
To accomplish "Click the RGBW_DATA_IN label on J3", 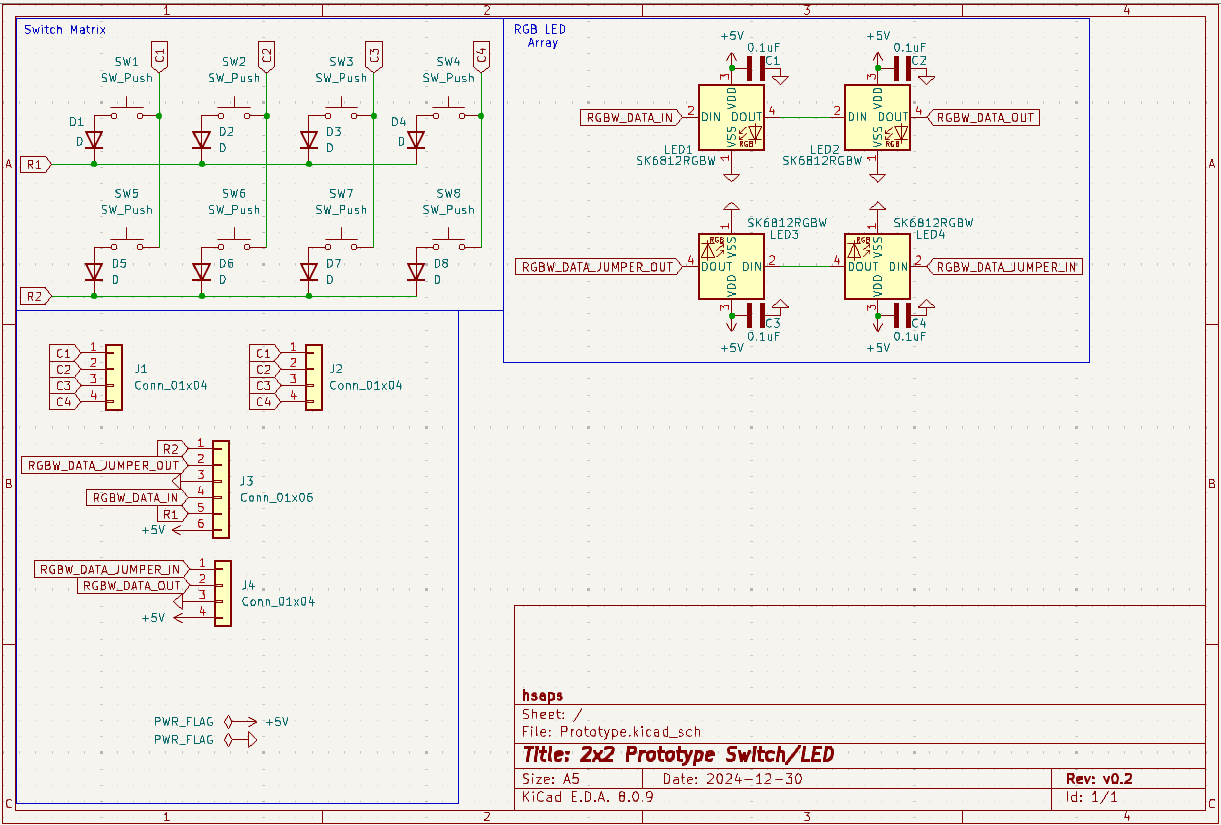I will tap(136, 498).
